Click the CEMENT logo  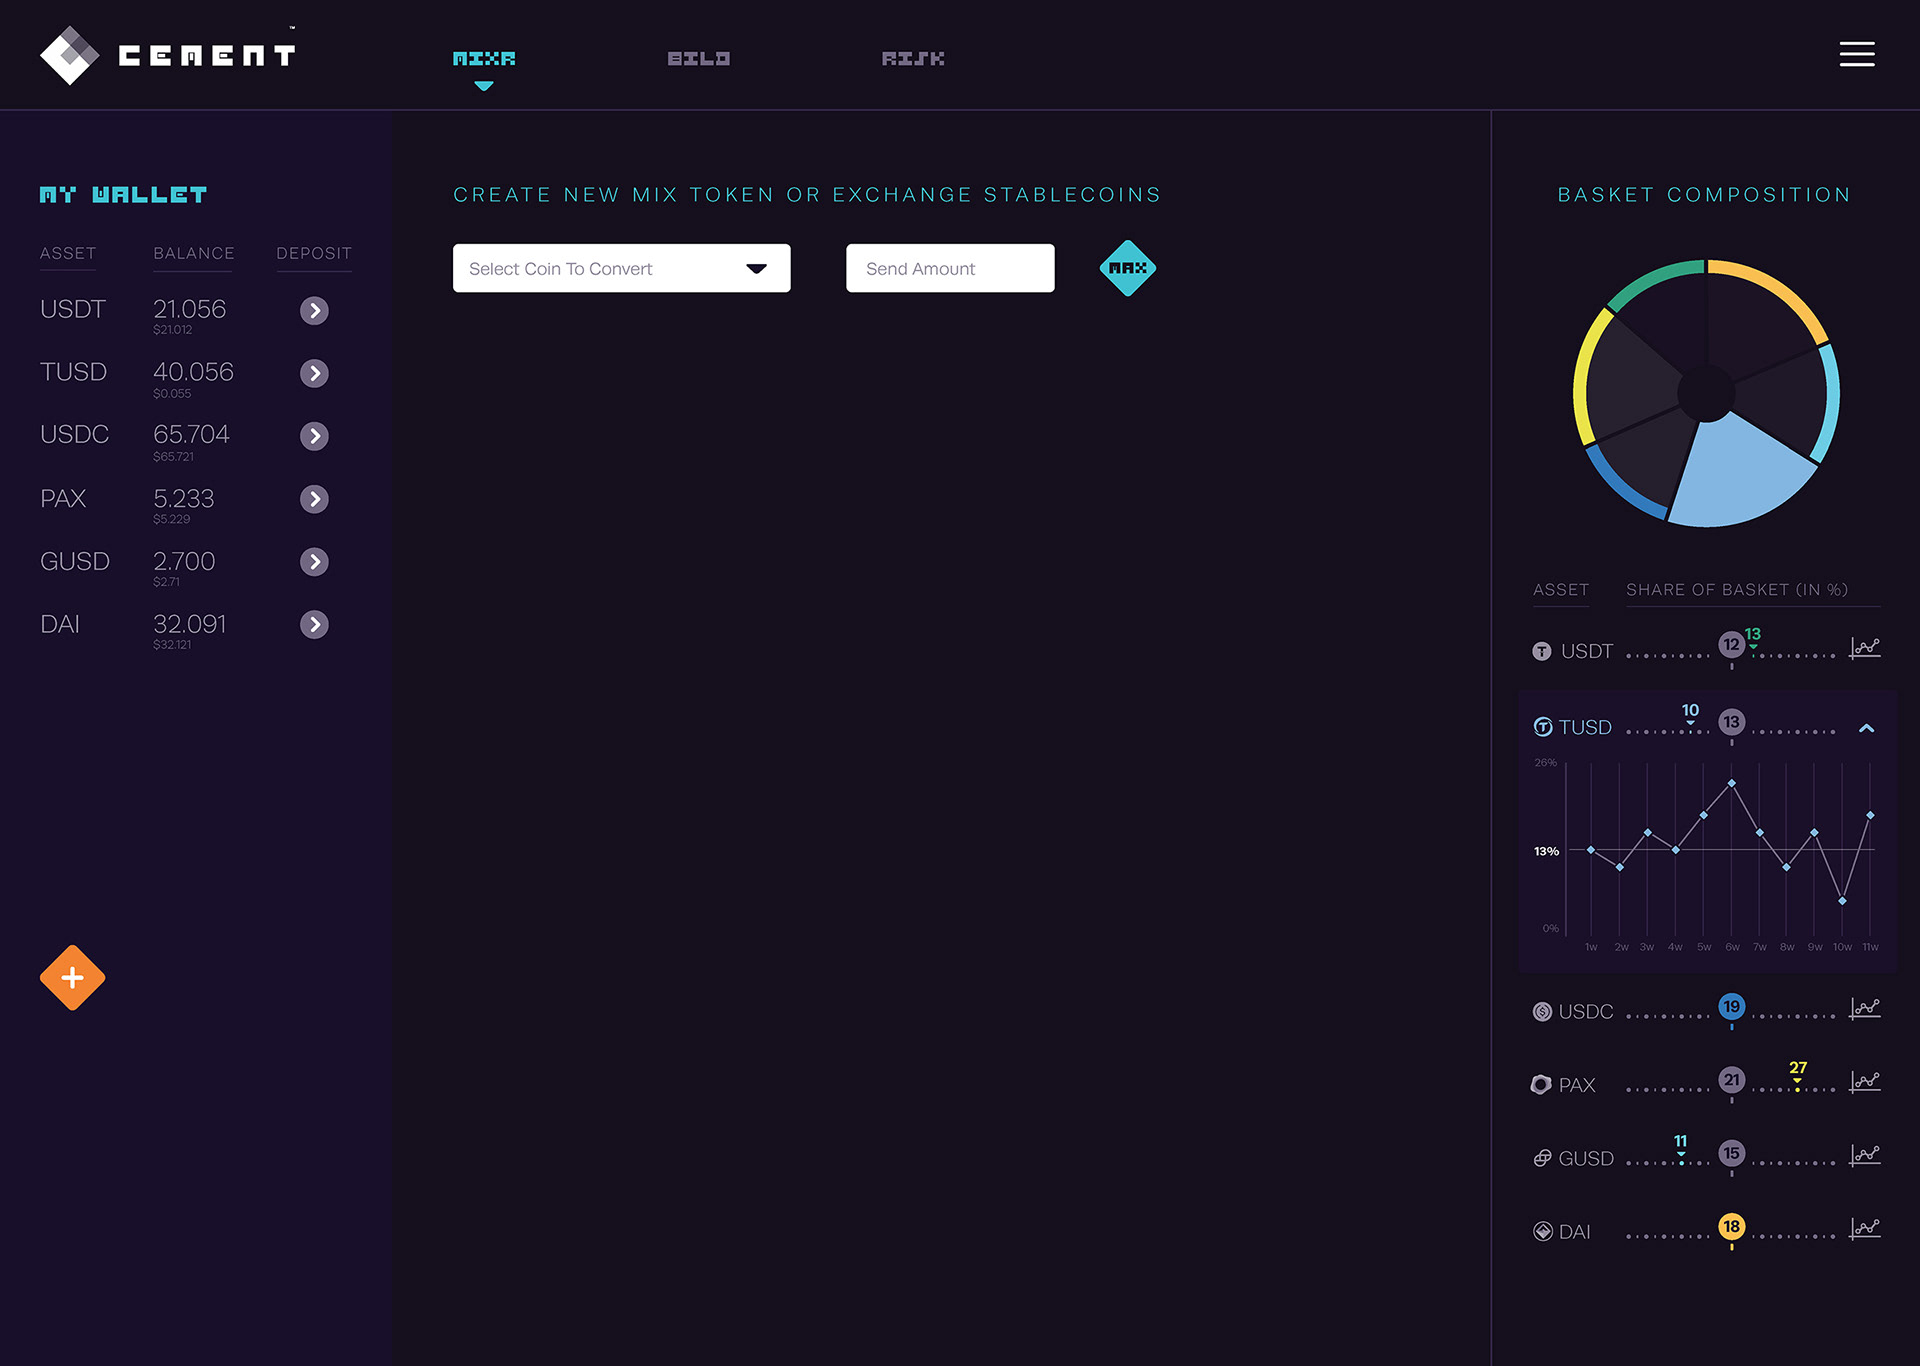(168, 55)
